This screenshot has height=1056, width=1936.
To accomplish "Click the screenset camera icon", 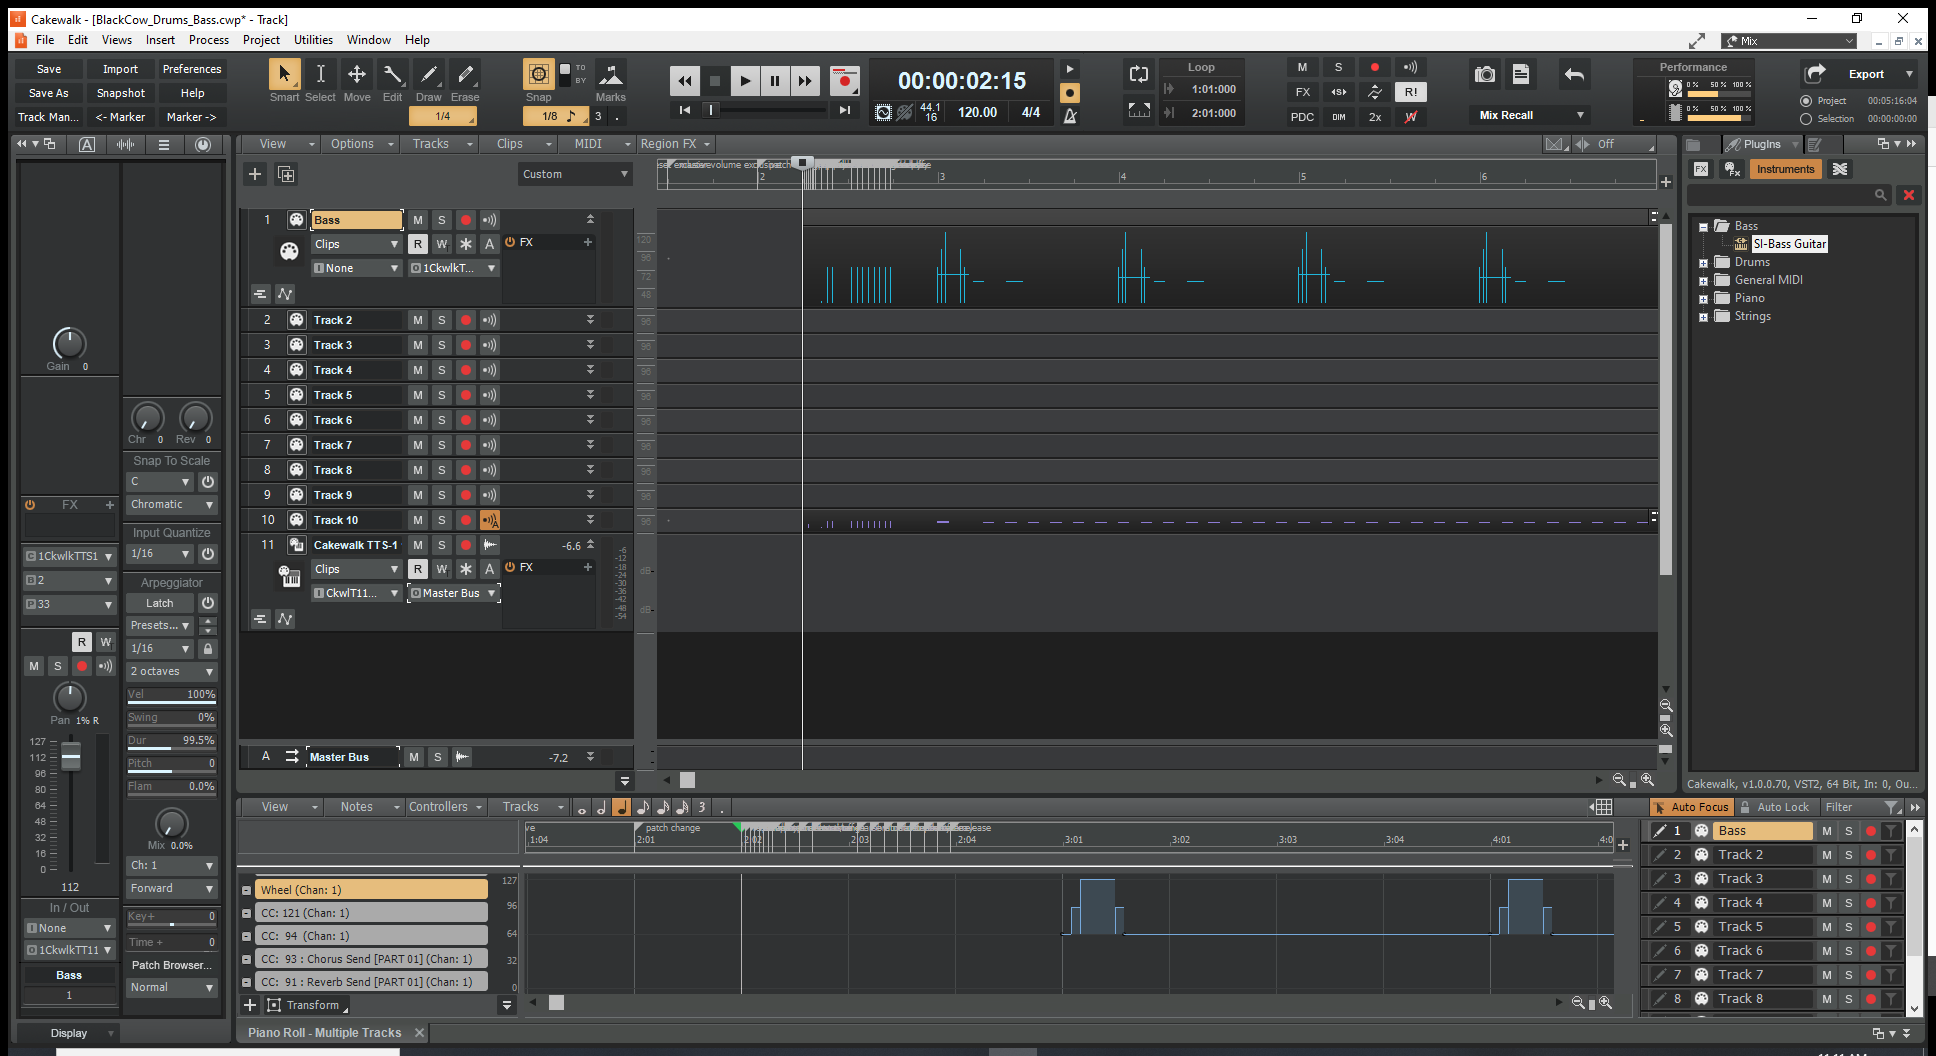I will coord(1485,74).
